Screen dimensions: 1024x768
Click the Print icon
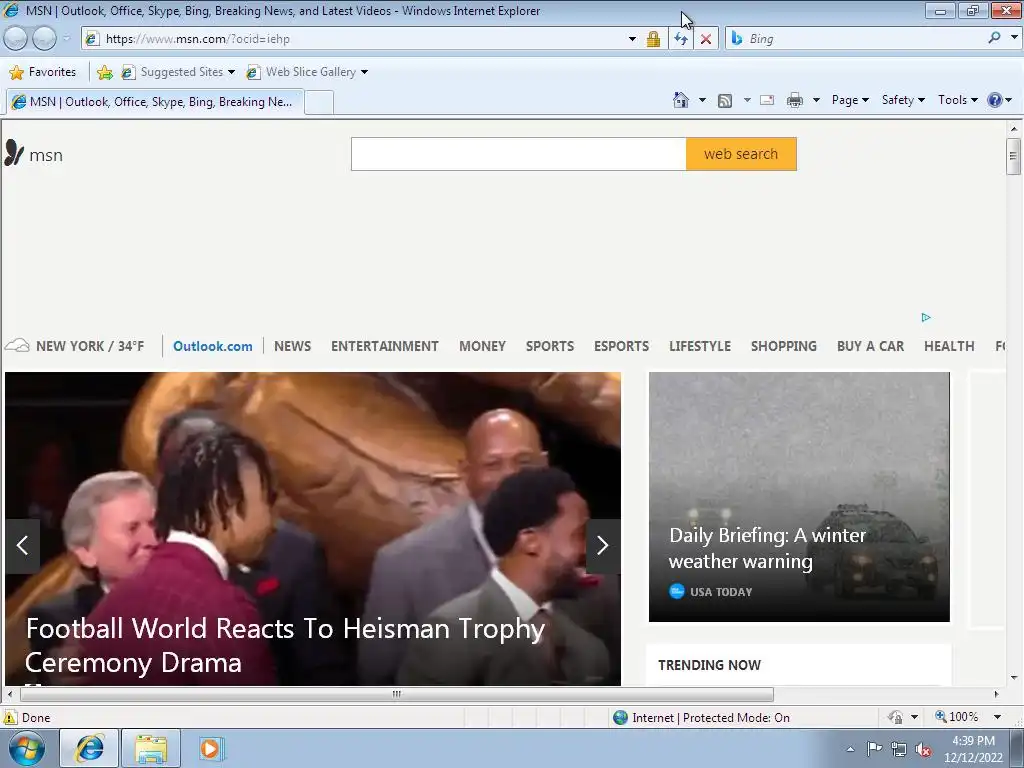[794, 100]
